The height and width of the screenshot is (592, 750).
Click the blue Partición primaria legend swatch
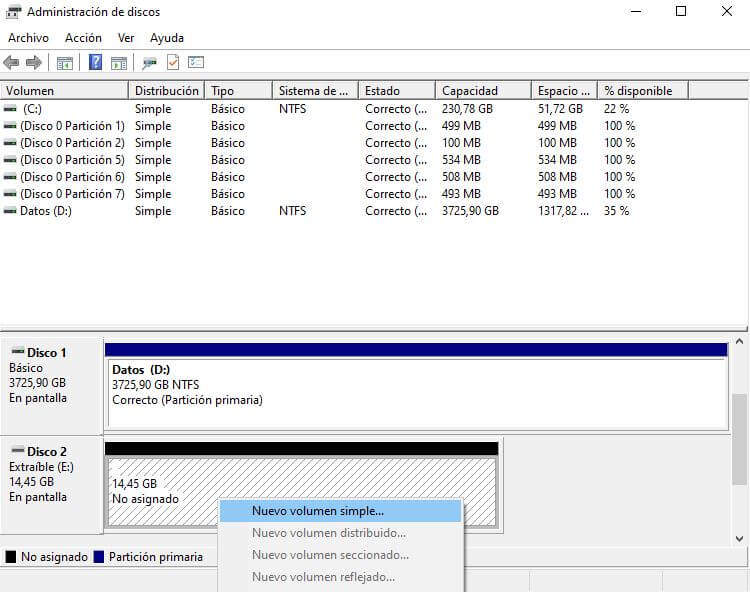(x=99, y=557)
